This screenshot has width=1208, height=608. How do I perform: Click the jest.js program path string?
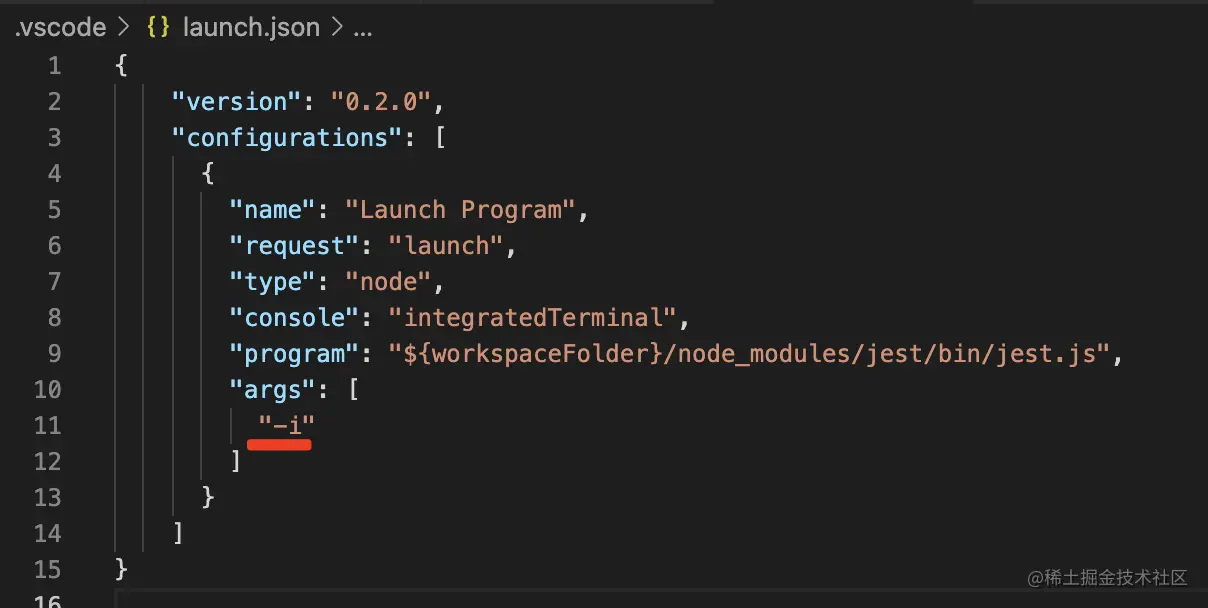tap(751, 353)
